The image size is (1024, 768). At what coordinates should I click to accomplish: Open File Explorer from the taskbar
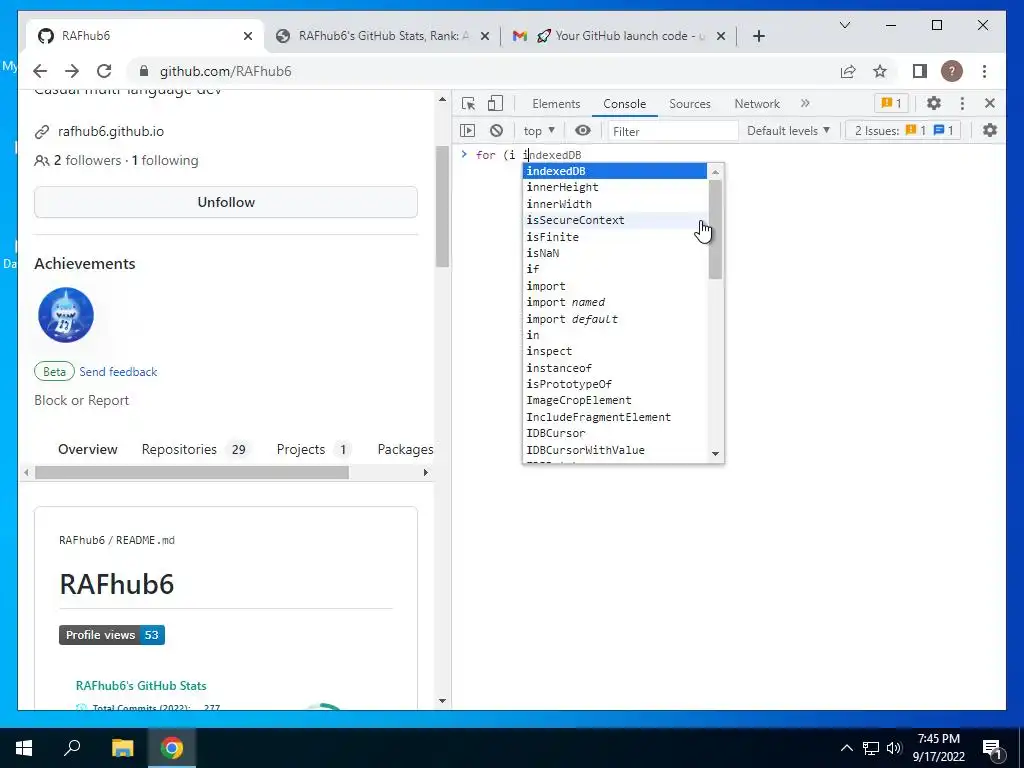coord(122,748)
